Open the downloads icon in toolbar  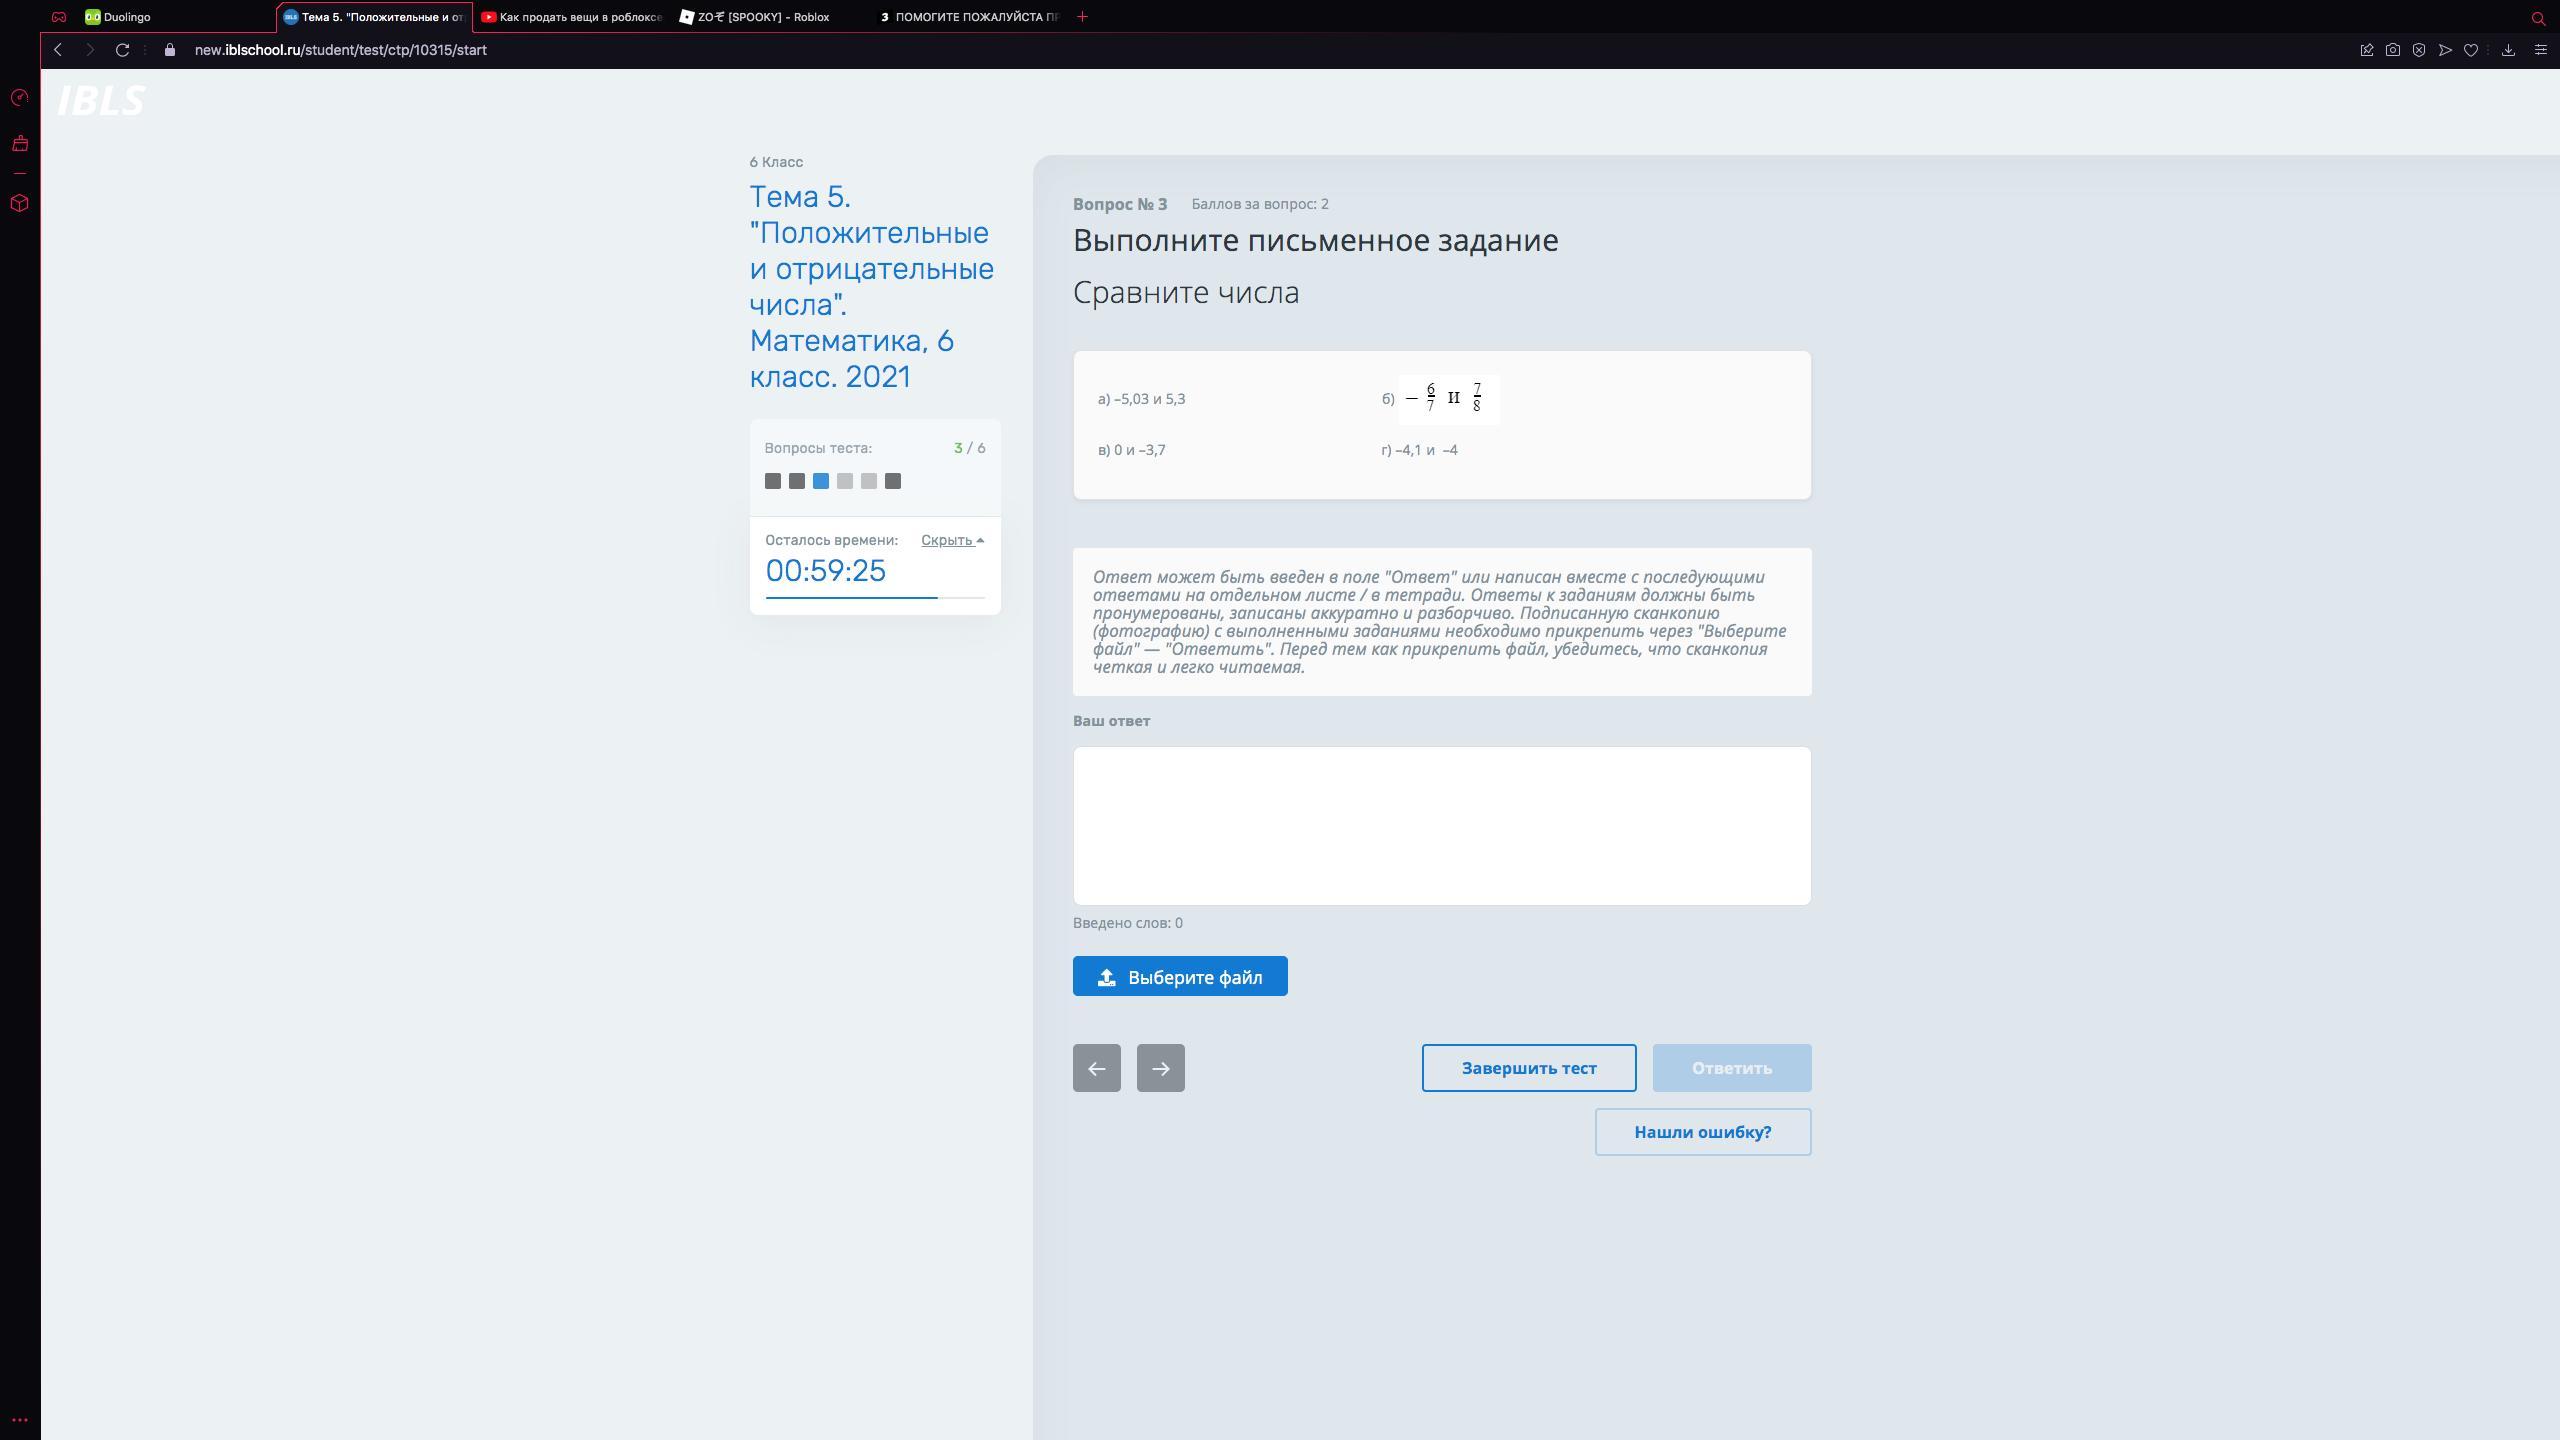(2508, 50)
